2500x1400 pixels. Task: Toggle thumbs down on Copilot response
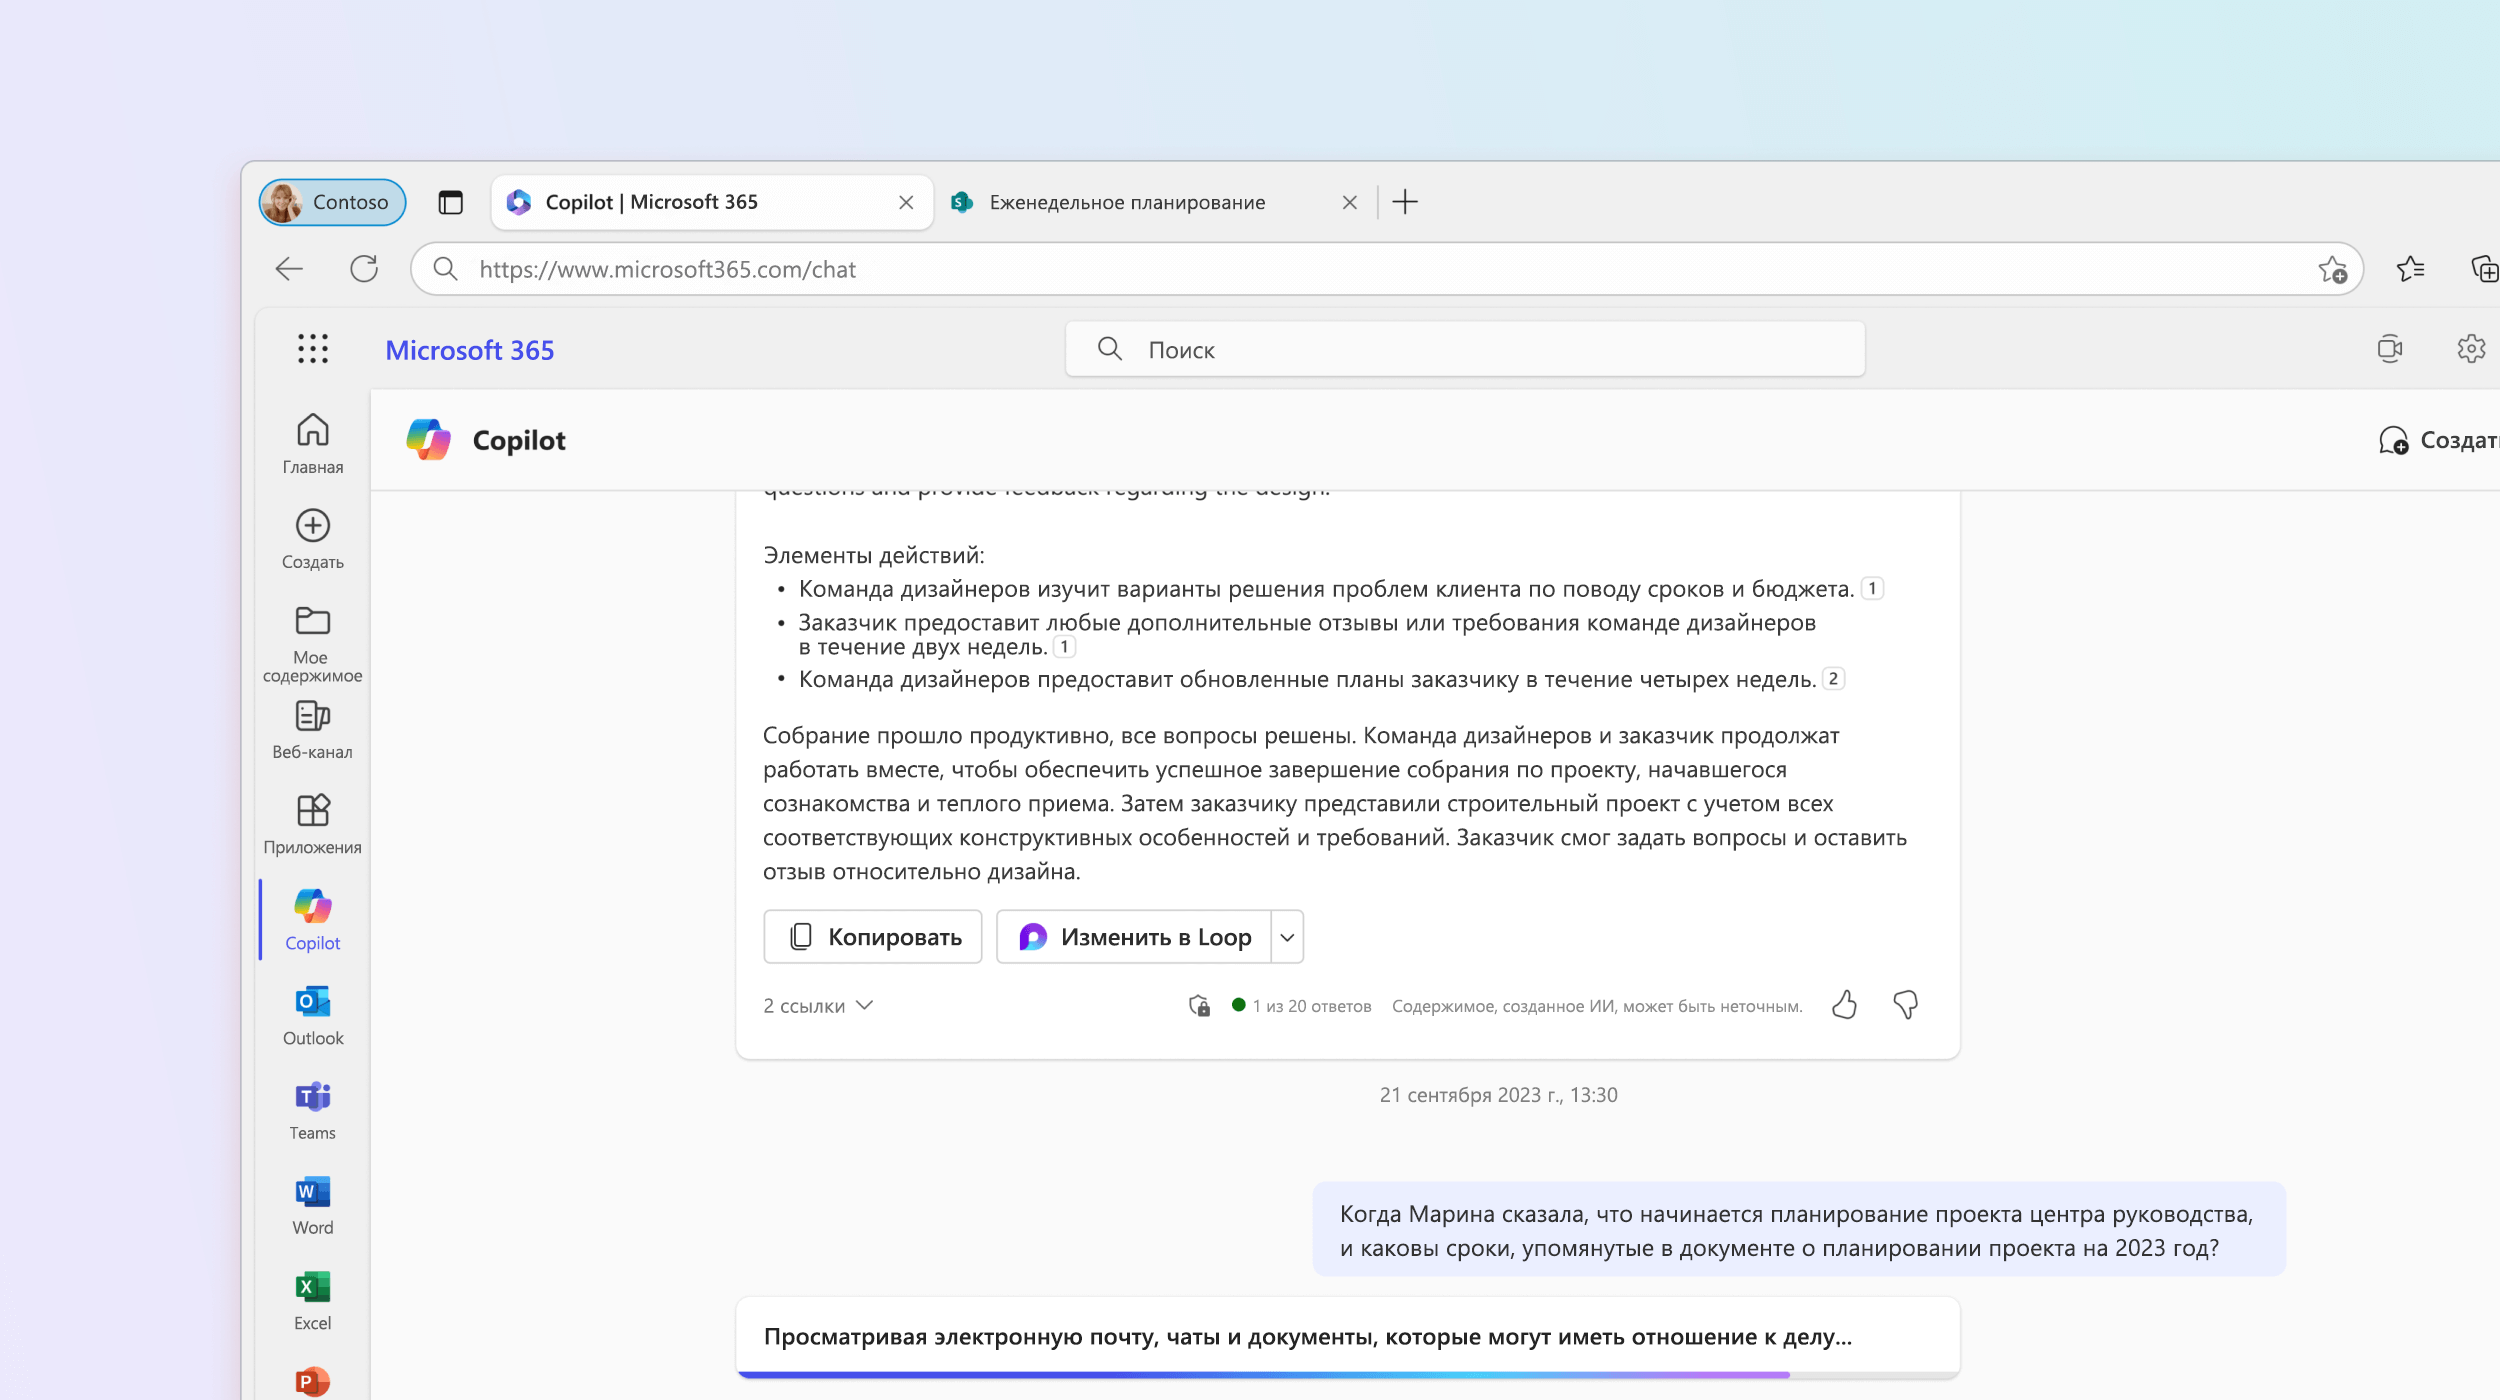[x=1906, y=1005]
